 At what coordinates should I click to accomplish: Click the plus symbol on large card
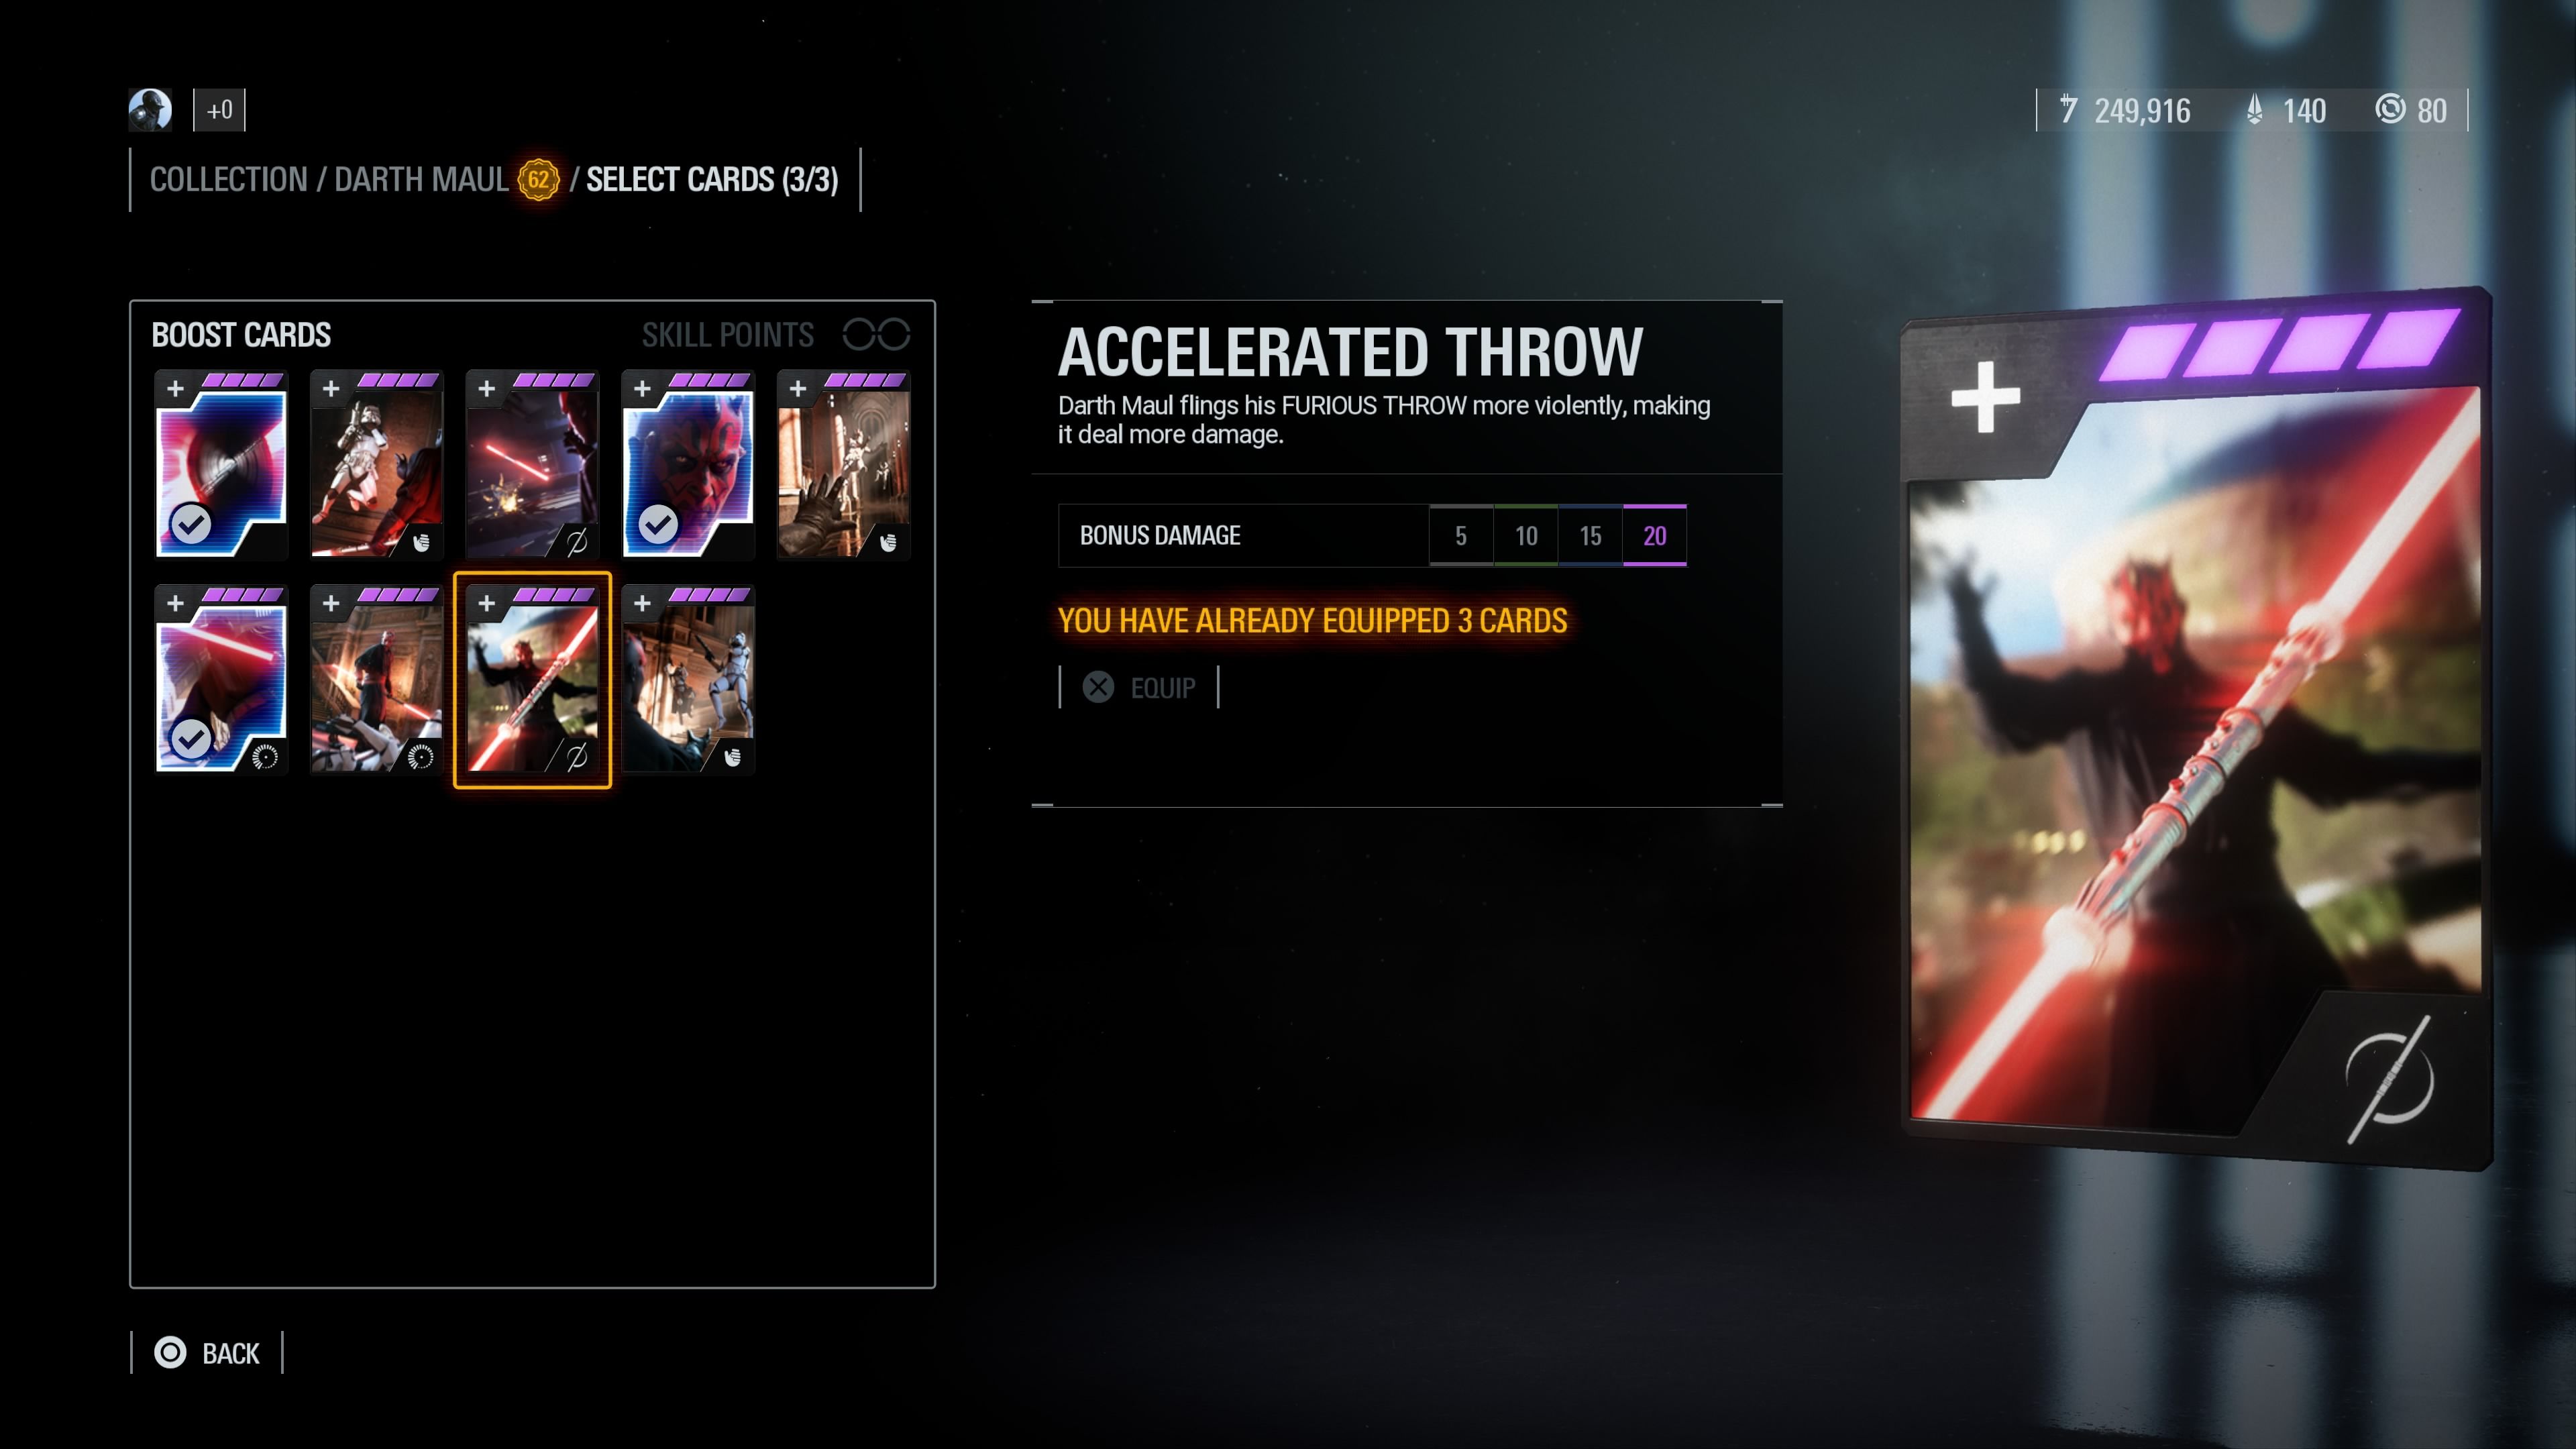pos(1985,397)
